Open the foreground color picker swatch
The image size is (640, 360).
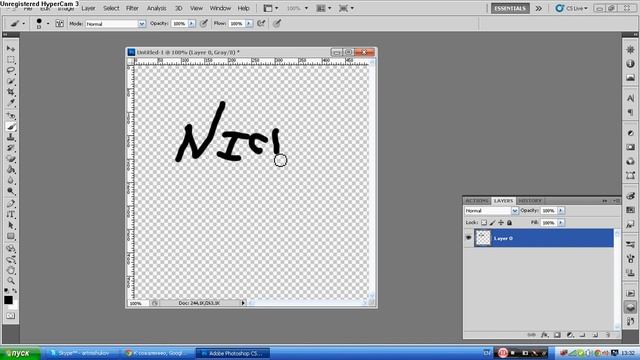[x=8, y=300]
